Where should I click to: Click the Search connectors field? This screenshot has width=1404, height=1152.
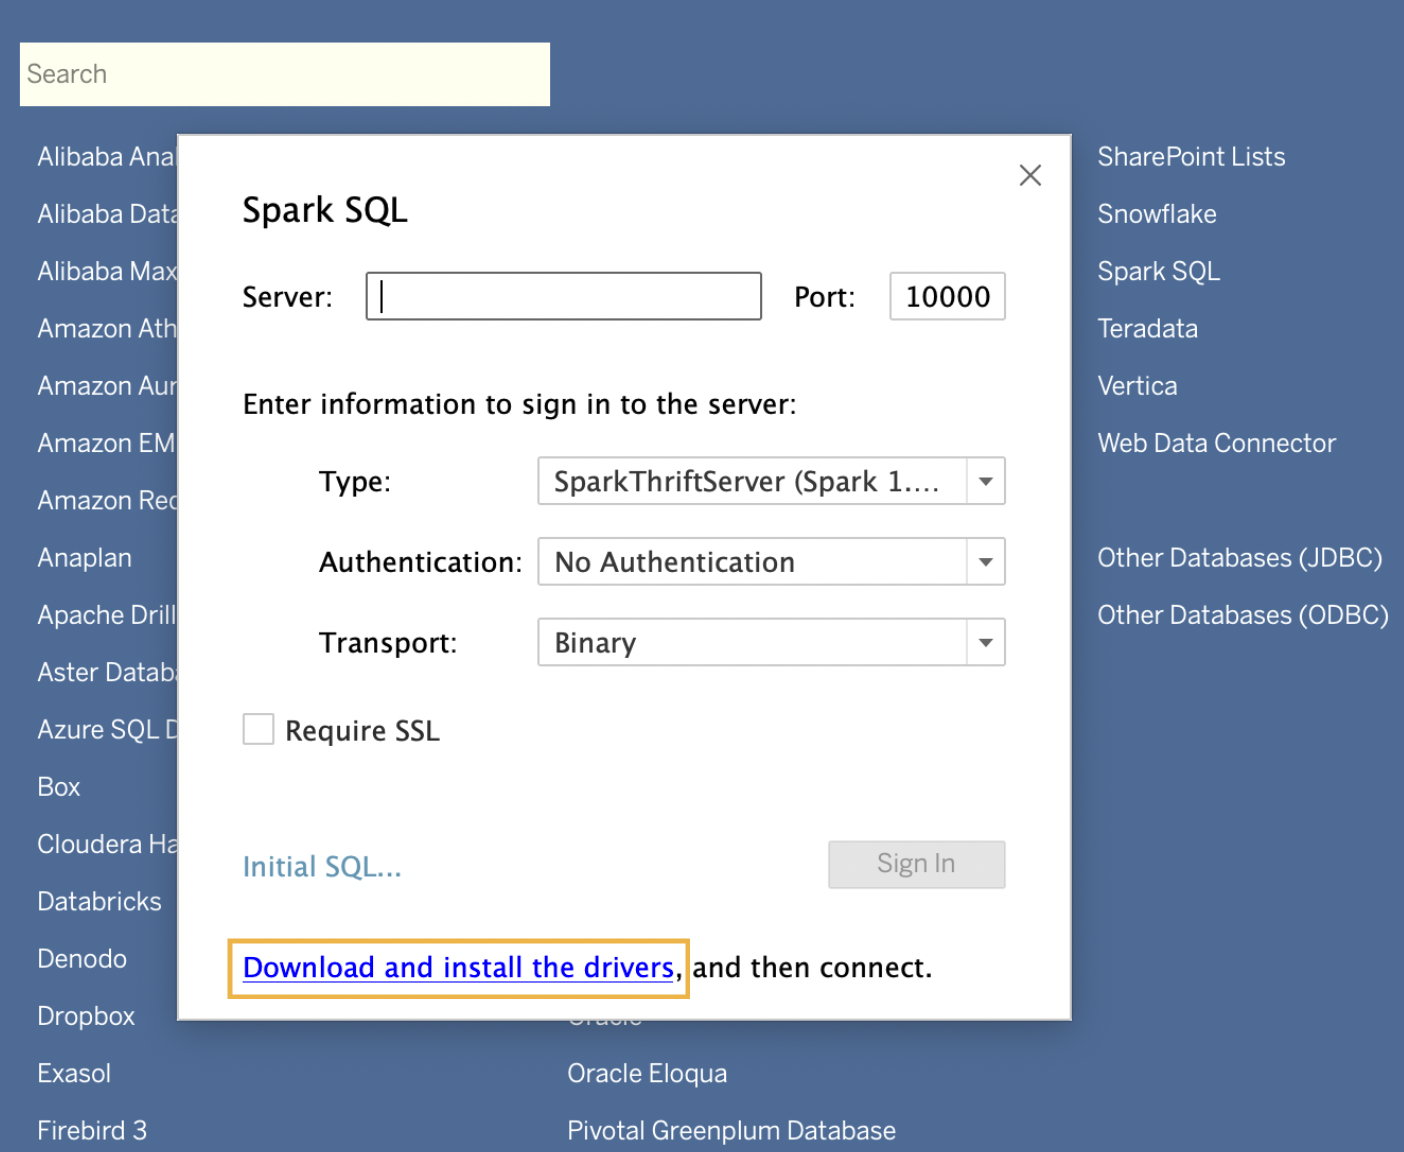[x=285, y=74]
